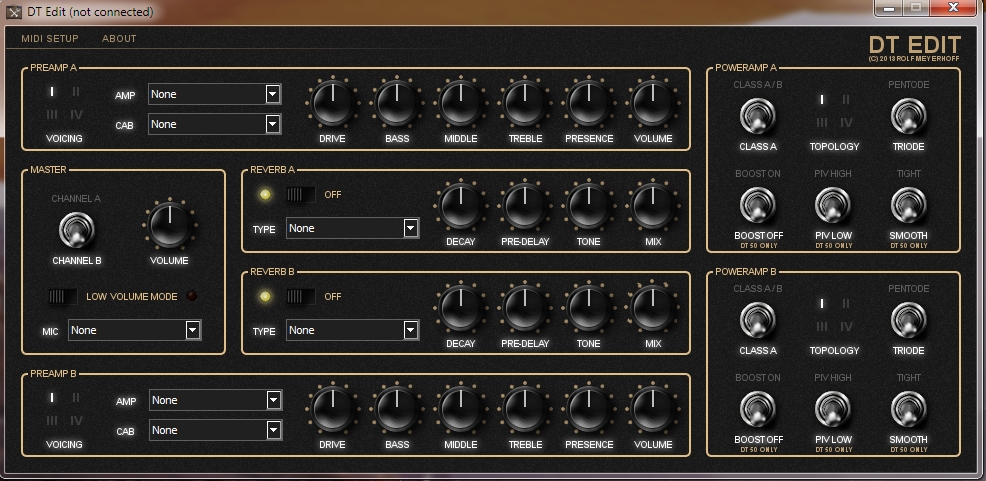
Task: Open the Preamp B CAB dropdown
Action: pyautogui.click(x=215, y=431)
